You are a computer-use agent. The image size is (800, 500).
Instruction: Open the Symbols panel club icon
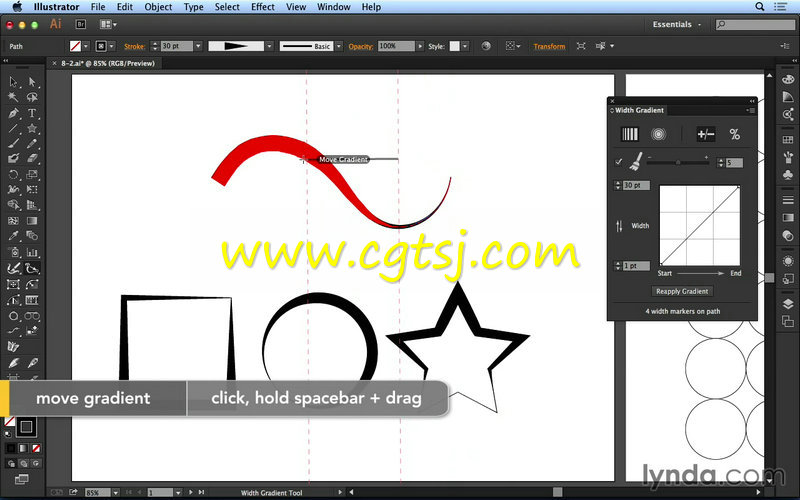point(788,174)
